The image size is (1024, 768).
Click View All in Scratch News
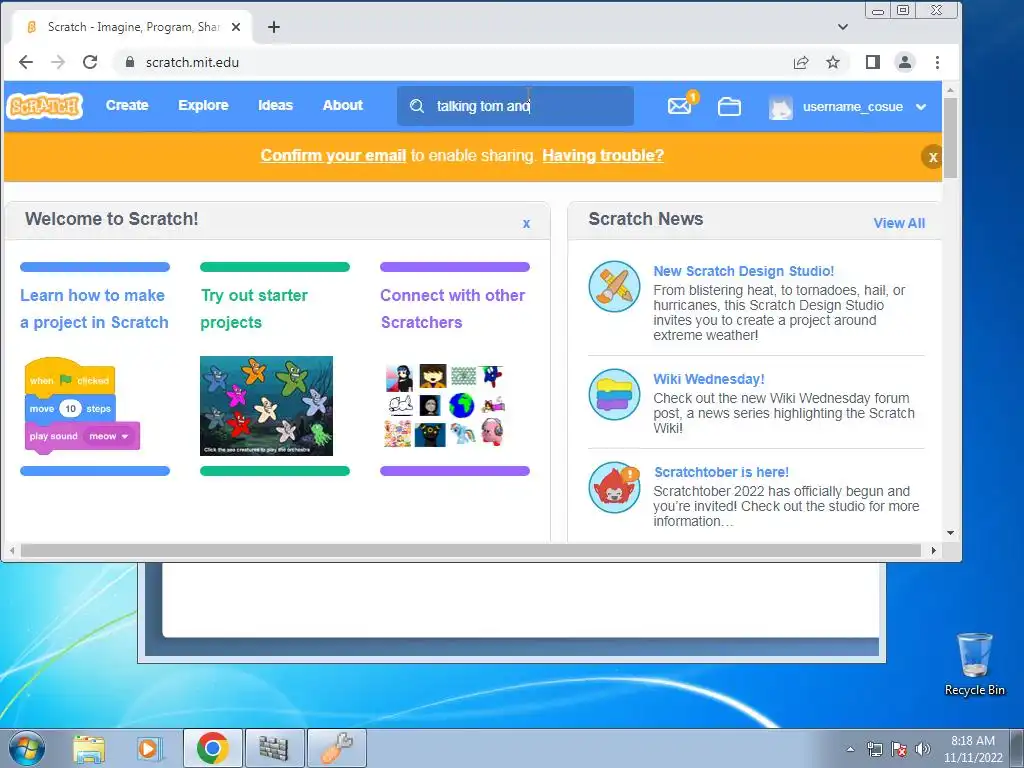coord(899,223)
